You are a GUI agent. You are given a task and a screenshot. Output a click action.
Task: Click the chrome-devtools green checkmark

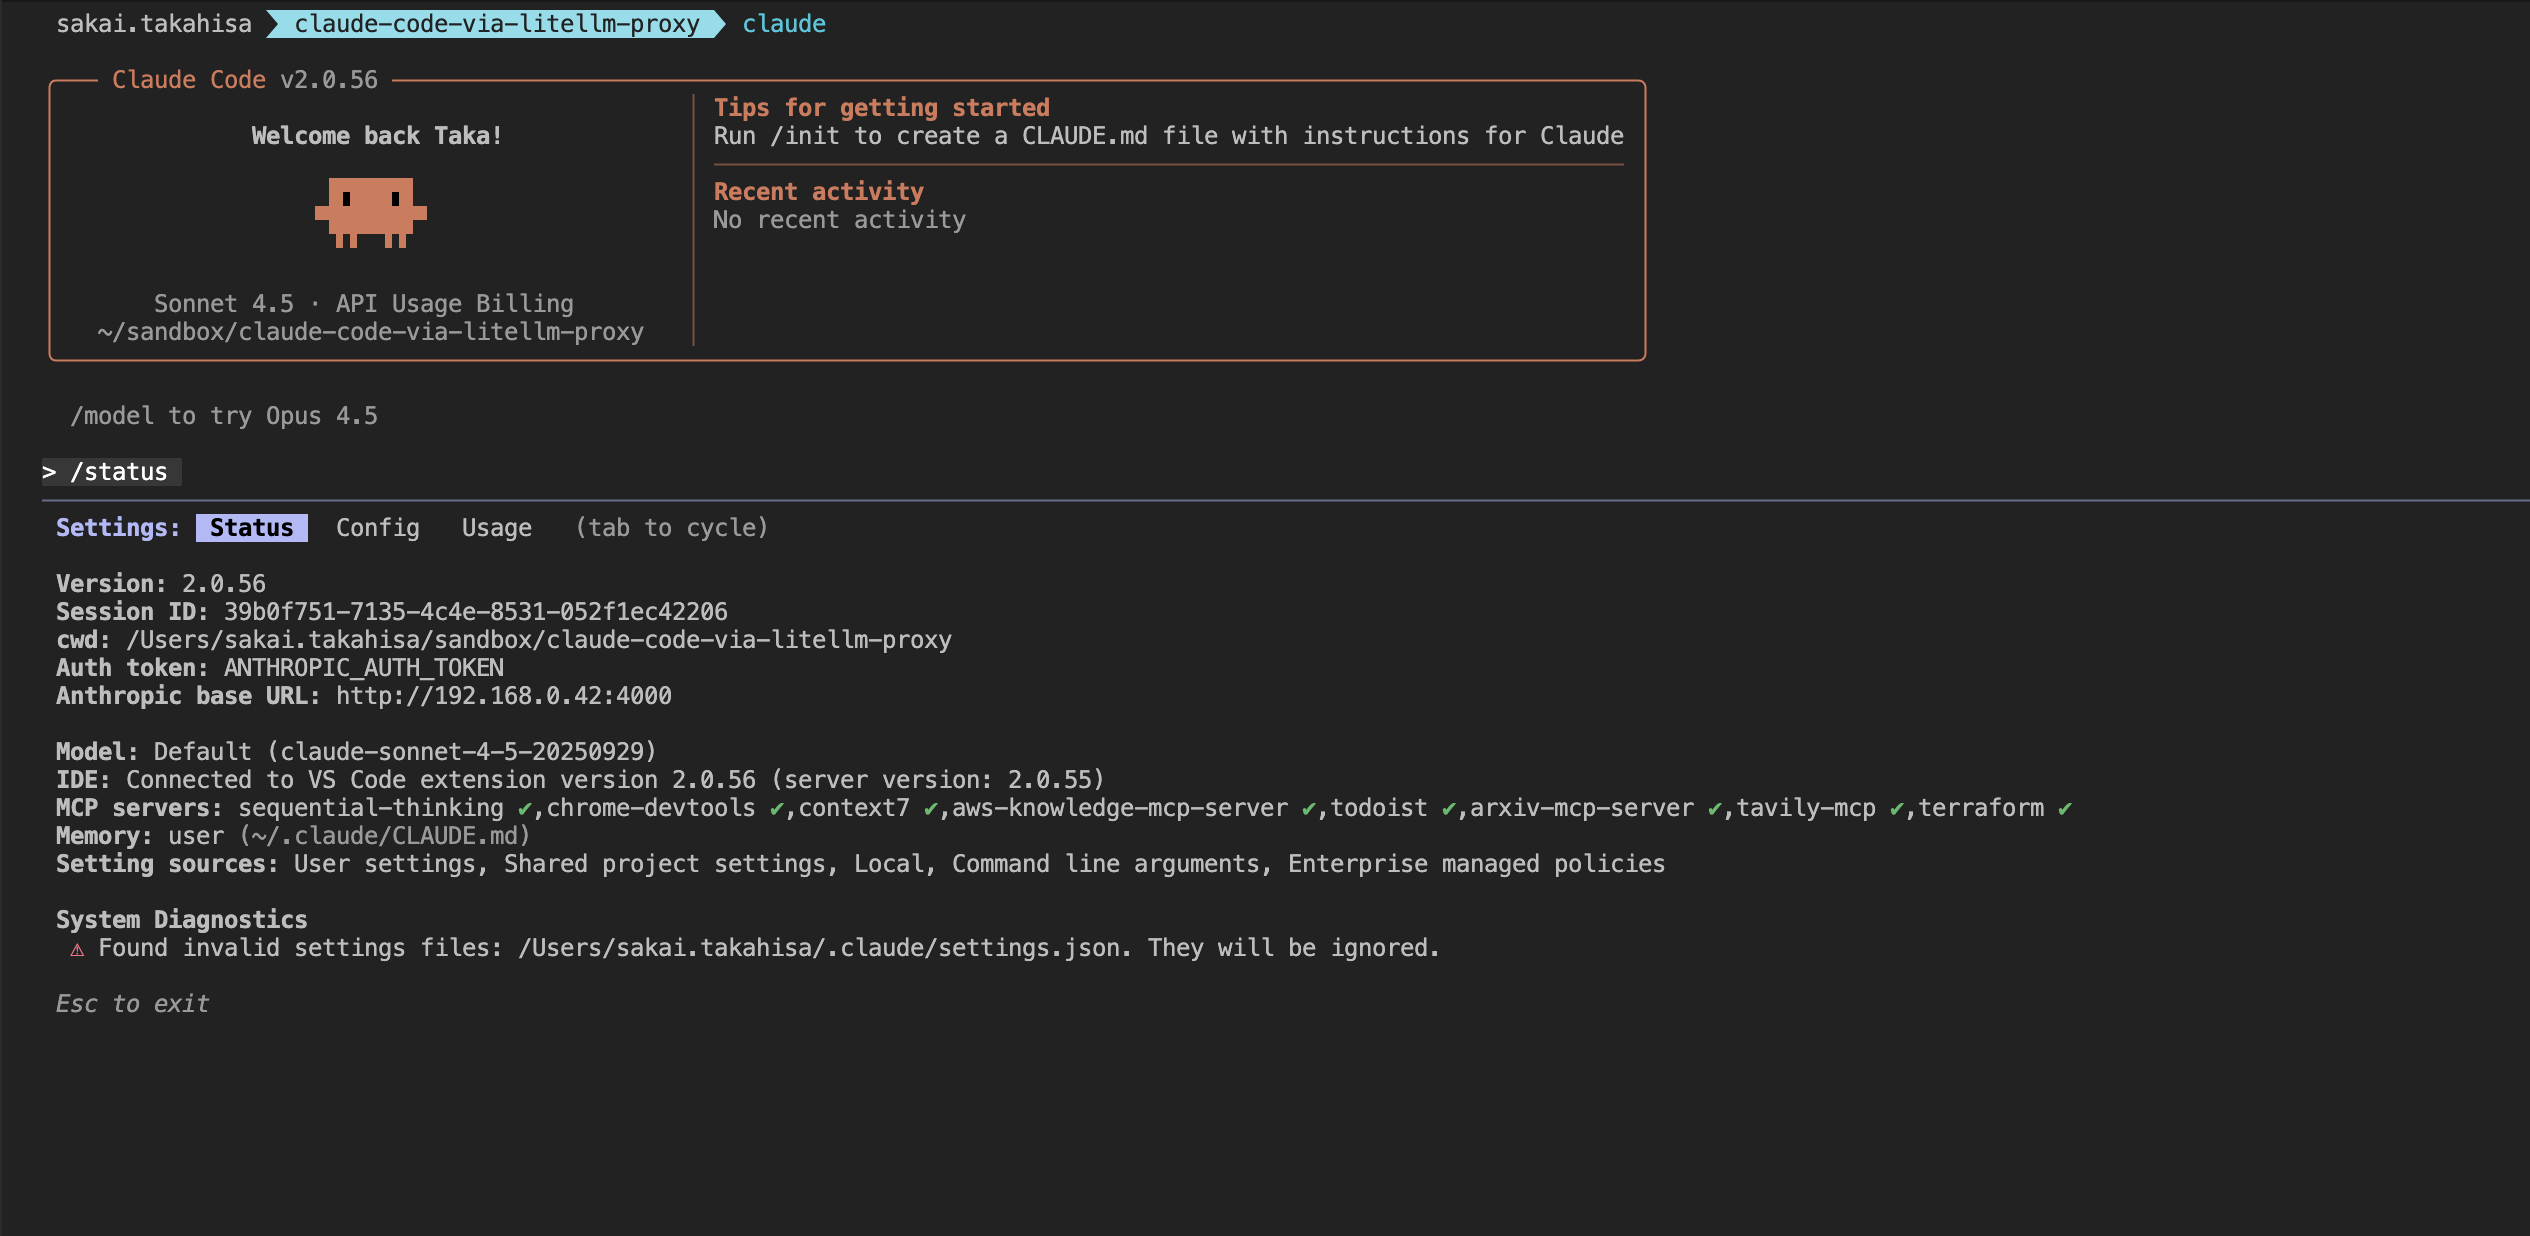(x=777, y=808)
